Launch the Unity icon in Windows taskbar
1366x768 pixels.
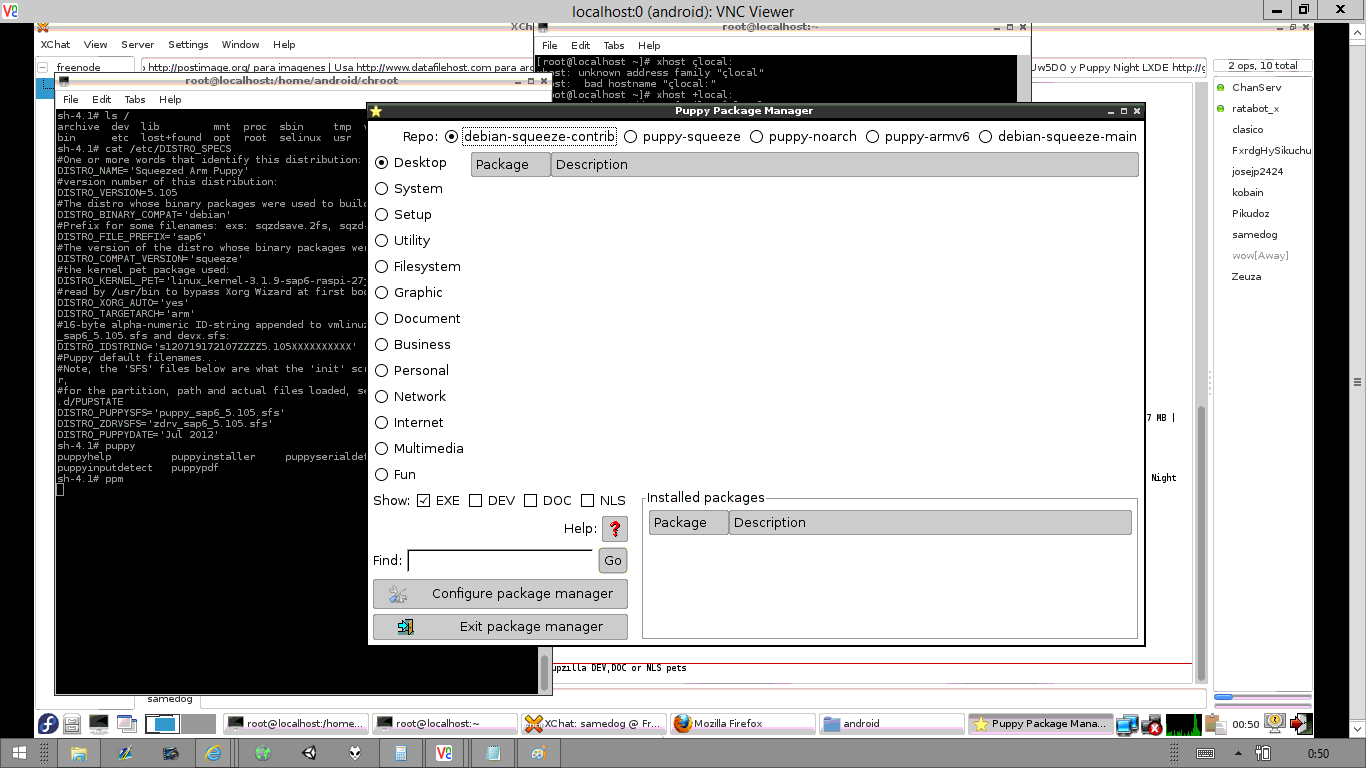pyautogui.click(x=310, y=753)
